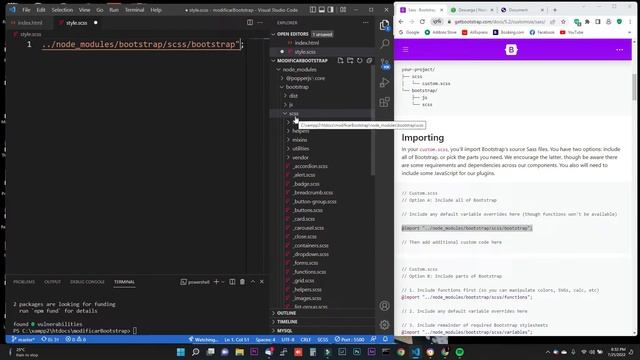This screenshot has width=640, height=360.
Task: Collapse all folders in the explorer
Action: [x=369, y=60]
